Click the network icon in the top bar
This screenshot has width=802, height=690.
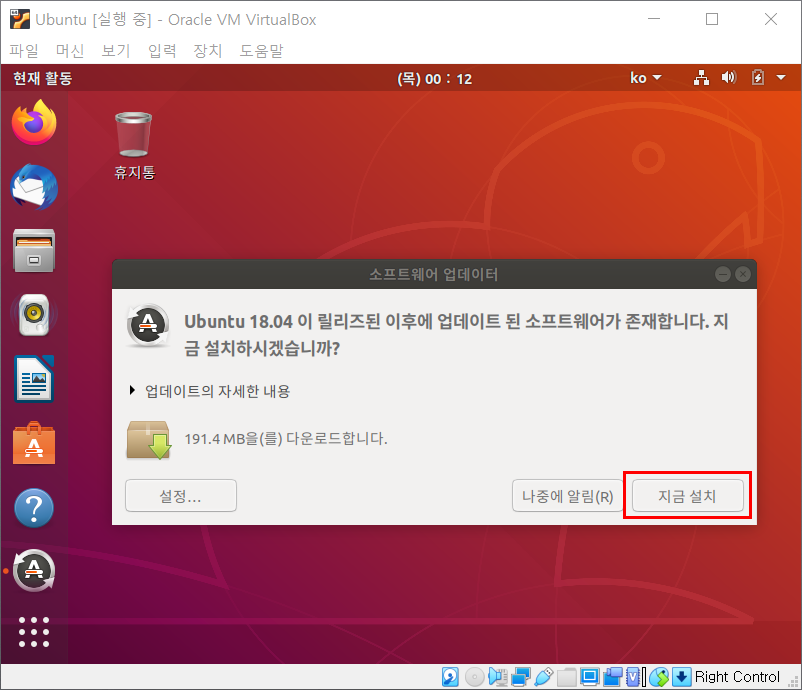click(701, 78)
